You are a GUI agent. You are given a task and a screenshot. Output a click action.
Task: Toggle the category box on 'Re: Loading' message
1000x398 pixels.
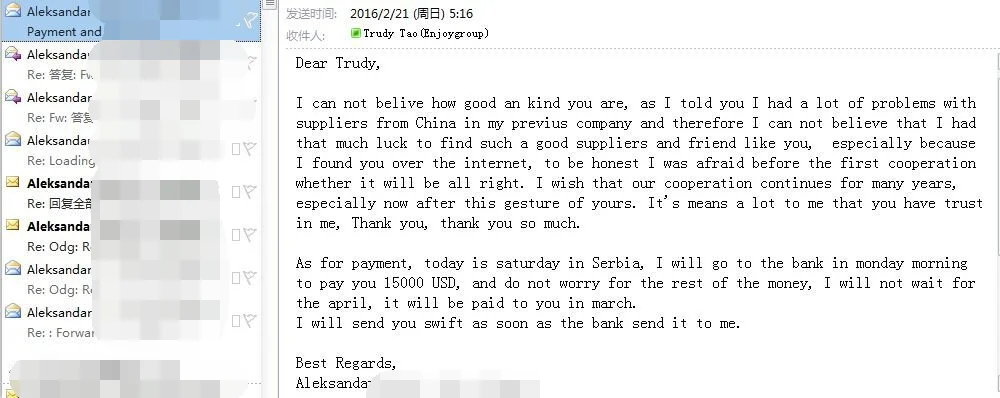(x=236, y=149)
